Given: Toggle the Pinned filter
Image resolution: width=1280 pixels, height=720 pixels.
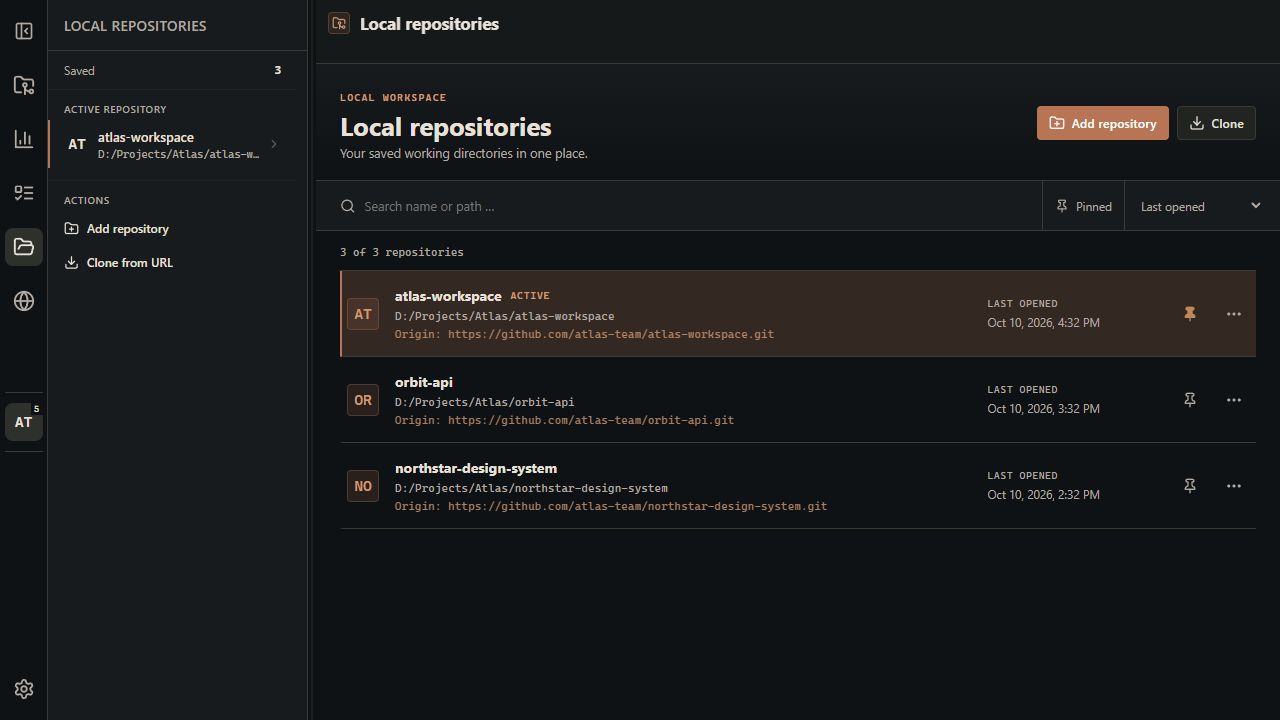Looking at the screenshot, I should click(1084, 206).
